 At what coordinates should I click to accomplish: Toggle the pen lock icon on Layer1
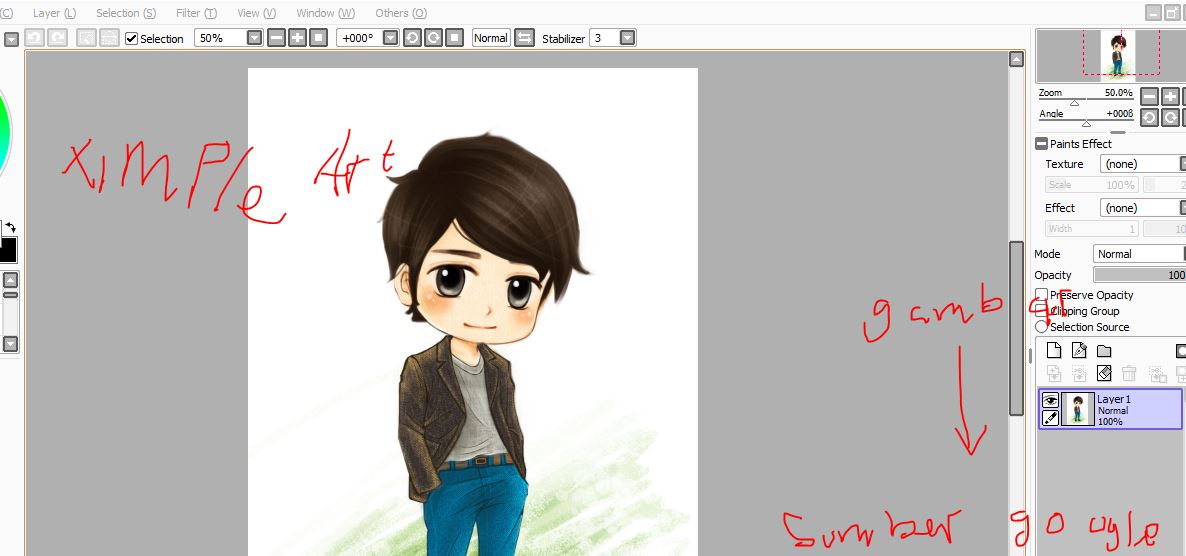tap(1050, 417)
